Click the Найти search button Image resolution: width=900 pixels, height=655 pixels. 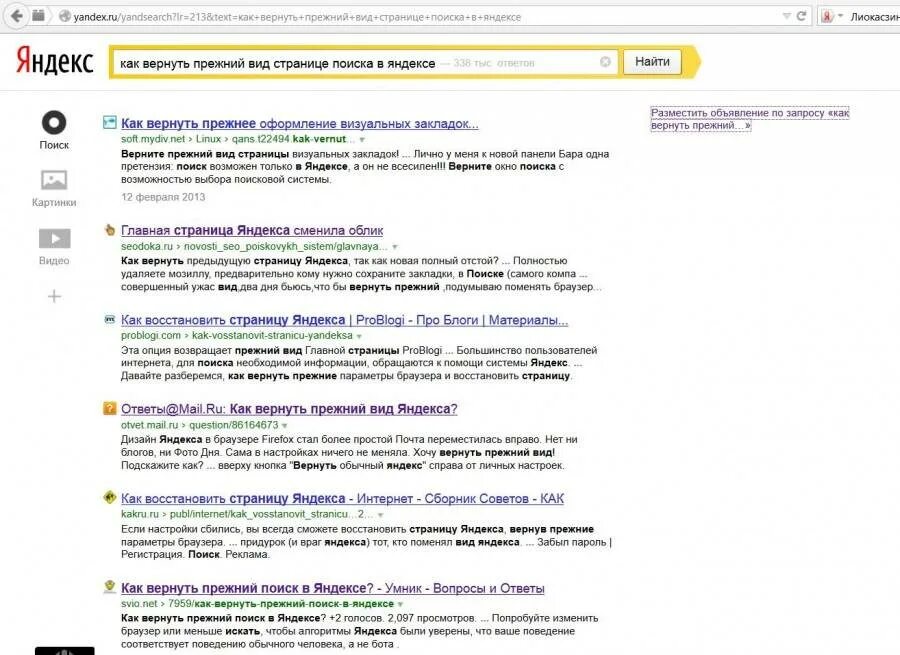tap(652, 62)
